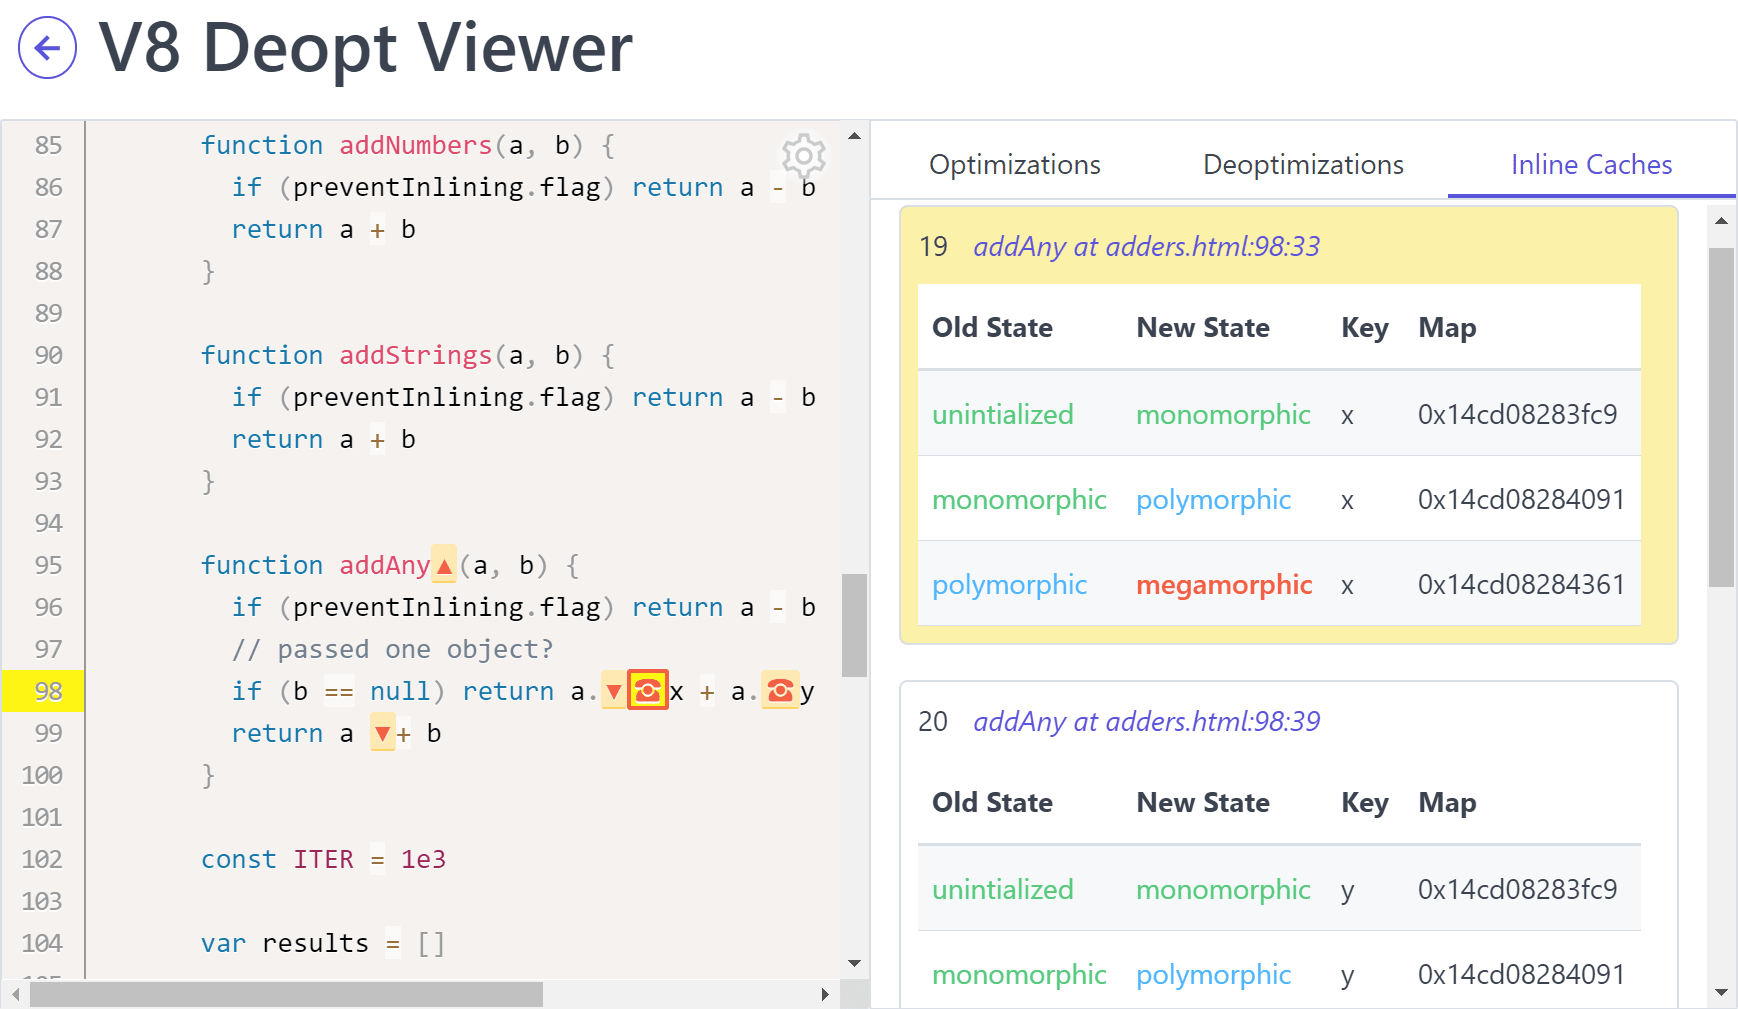Select the deopt triangle on line 99

383,733
